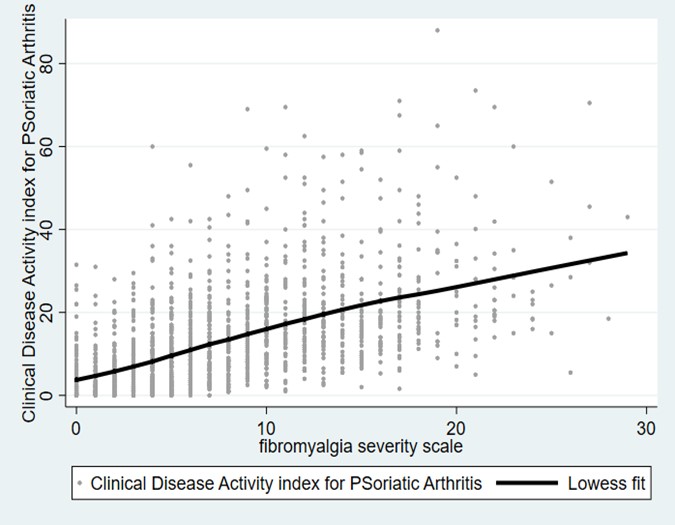Click the gray dot legend marker
This screenshot has height=525, width=675.
click(79, 485)
